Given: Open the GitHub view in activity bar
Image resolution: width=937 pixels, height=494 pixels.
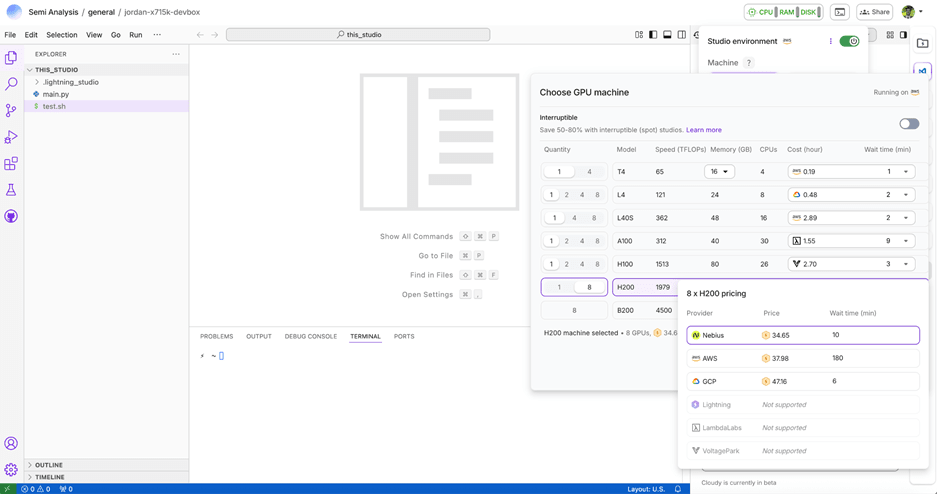Looking at the screenshot, I should point(11,216).
